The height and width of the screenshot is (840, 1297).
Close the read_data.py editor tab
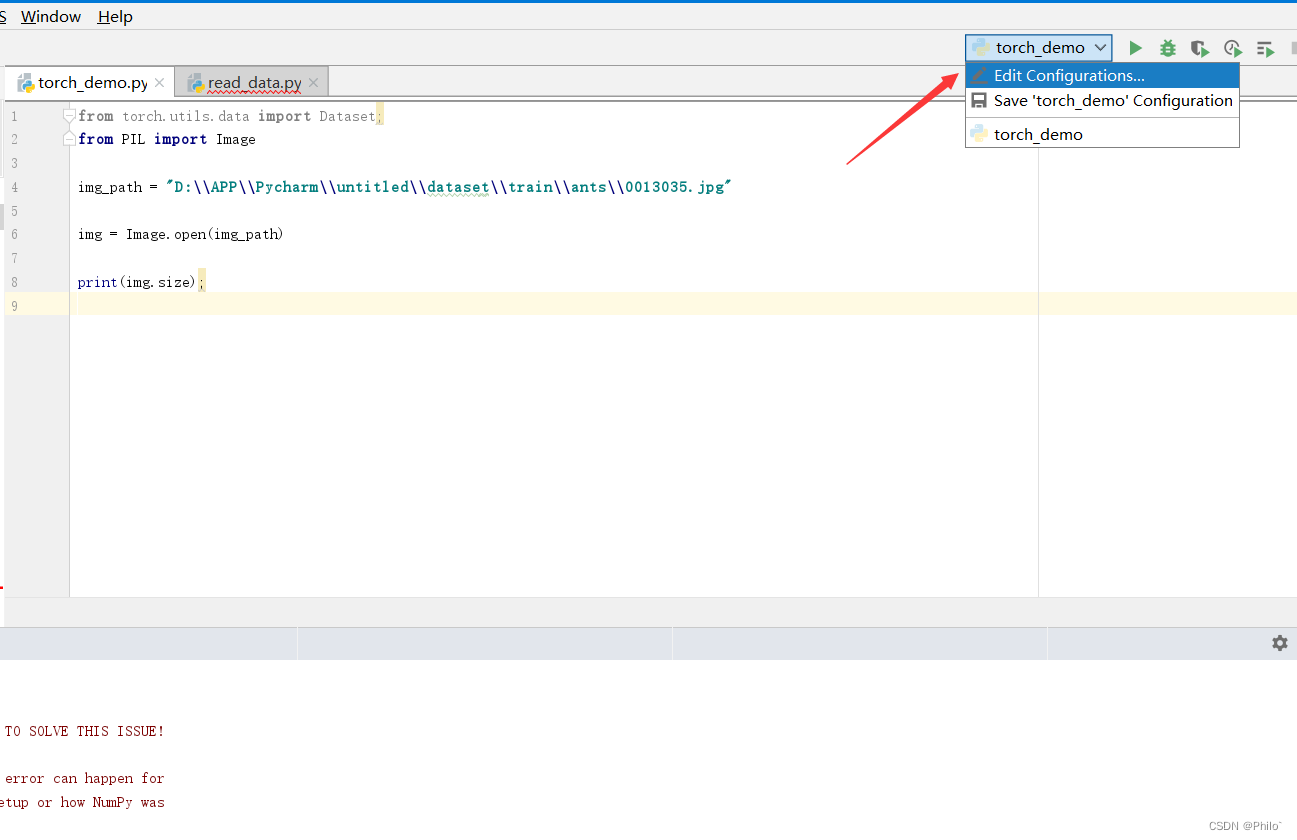(313, 83)
